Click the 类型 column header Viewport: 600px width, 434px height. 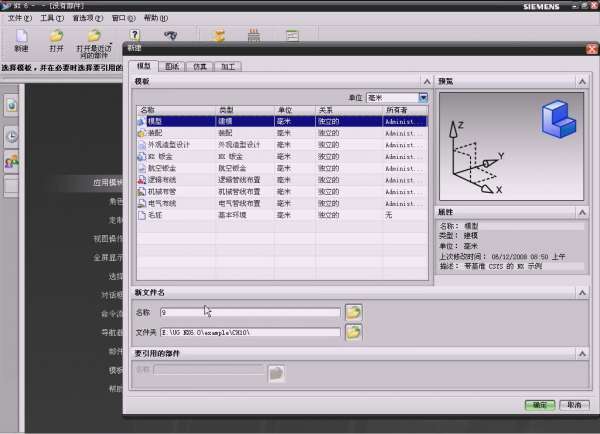pos(226,110)
